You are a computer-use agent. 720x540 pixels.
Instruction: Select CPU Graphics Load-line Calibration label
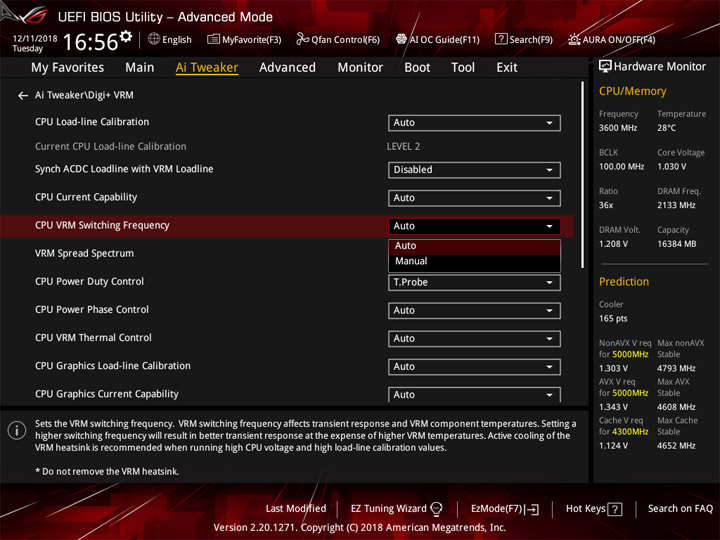click(x=112, y=366)
